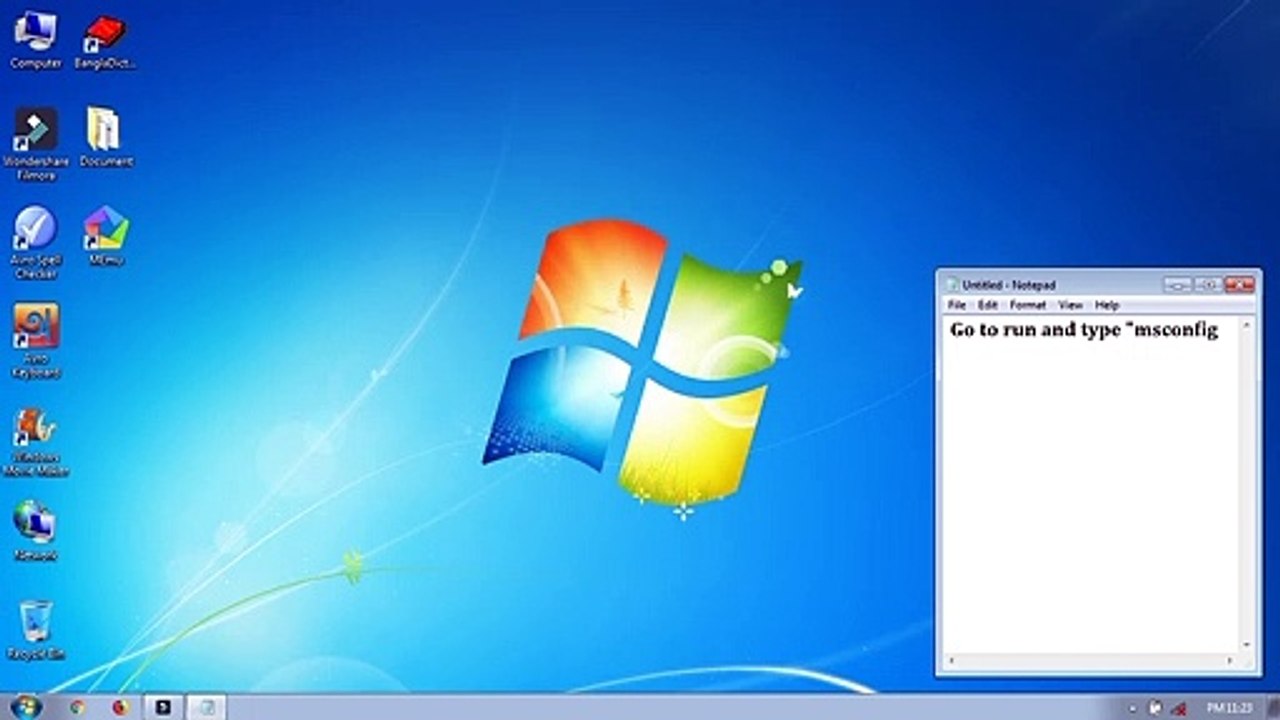Select the Network desktop icon
This screenshot has height=720, width=1280.
tap(35, 531)
